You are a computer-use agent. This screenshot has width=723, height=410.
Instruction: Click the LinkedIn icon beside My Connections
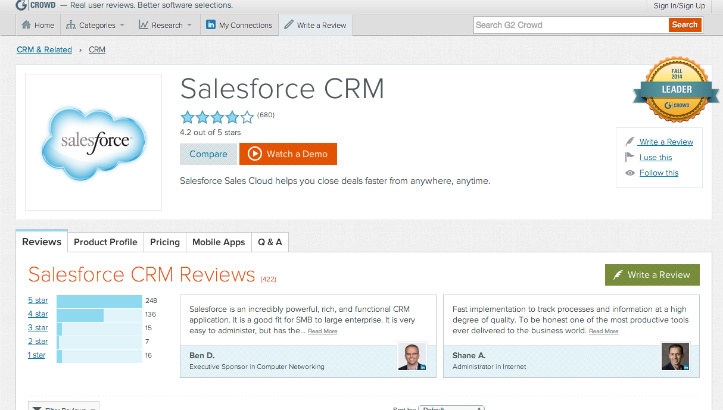(210, 24)
